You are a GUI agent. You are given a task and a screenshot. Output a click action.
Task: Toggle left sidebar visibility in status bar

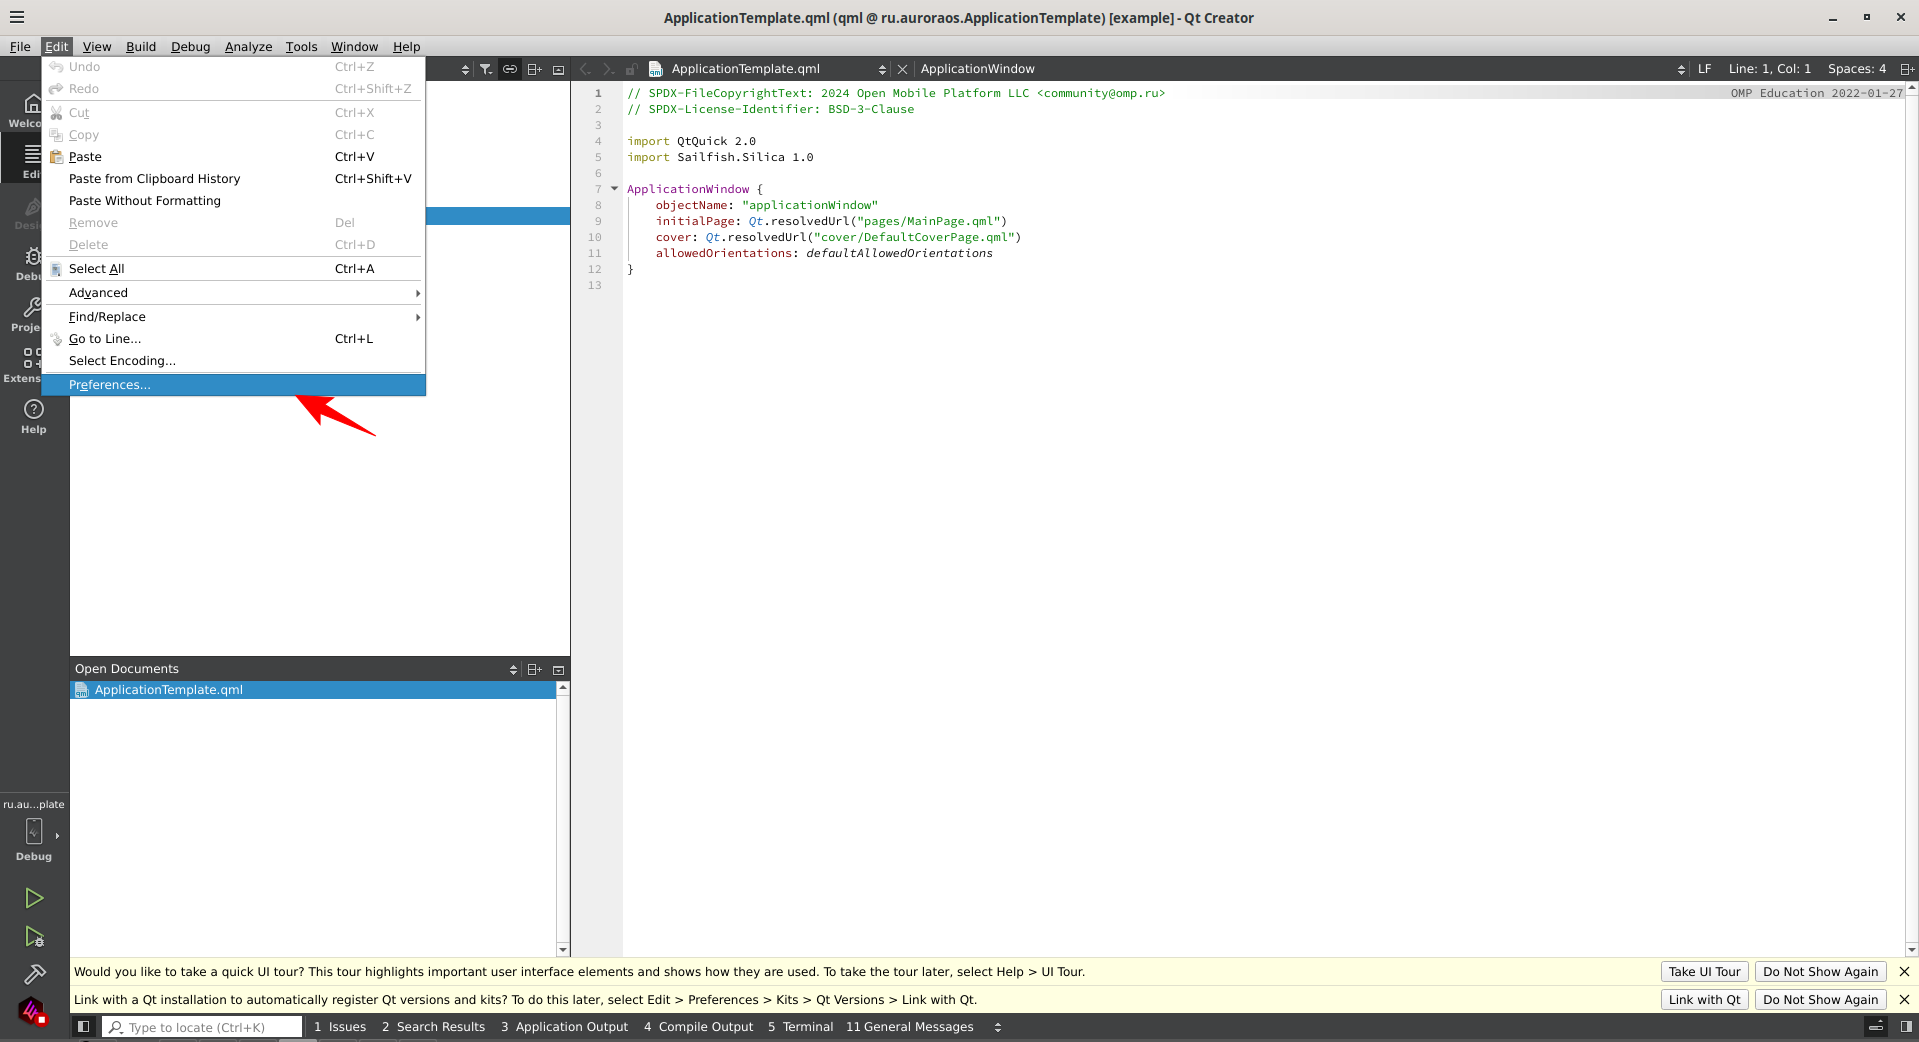[84, 1026]
